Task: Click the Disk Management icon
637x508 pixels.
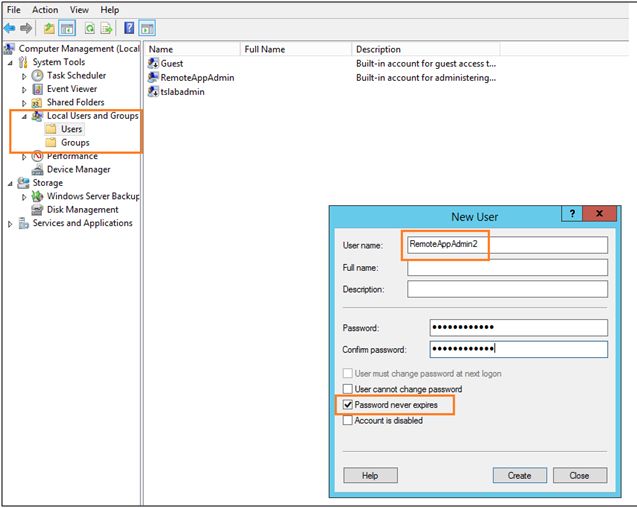Action: (x=37, y=210)
